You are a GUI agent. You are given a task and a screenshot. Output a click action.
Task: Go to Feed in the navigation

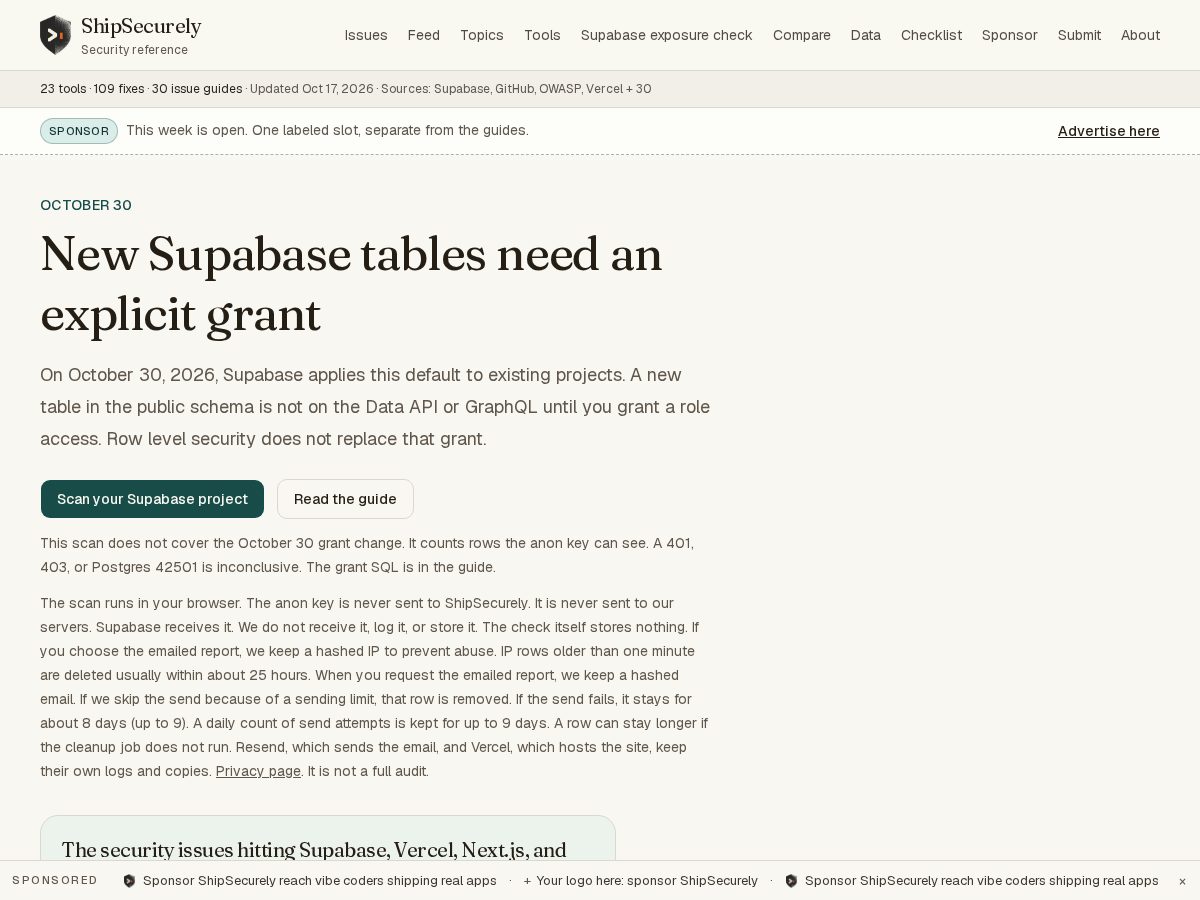pos(424,35)
